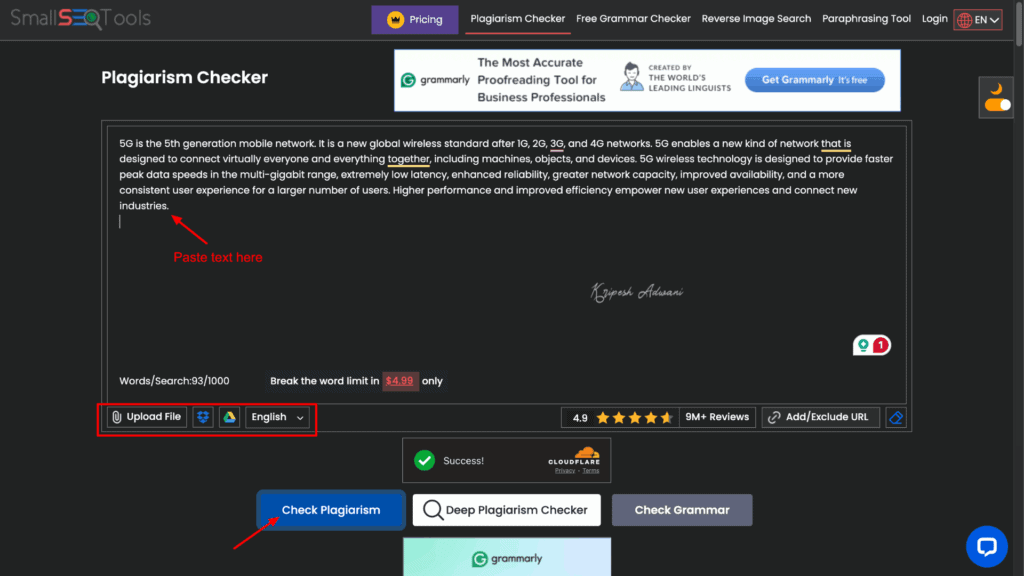This screenshot has height=576, width=1024.
Task: Open the English language dropdown
Action: (x=277, y=417)
